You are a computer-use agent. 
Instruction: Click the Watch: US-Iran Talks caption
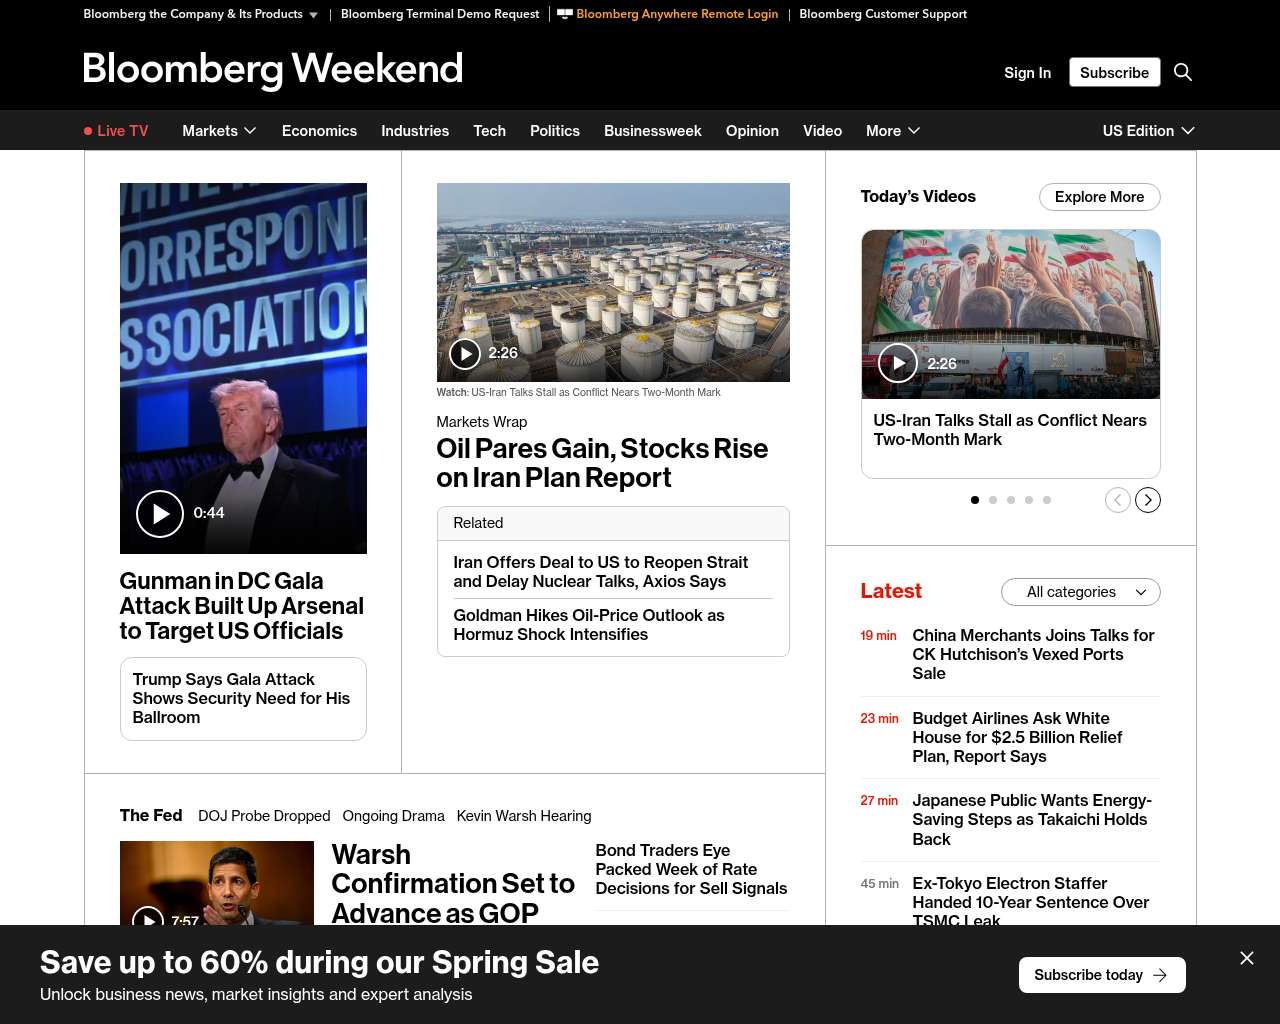(578, 392)
